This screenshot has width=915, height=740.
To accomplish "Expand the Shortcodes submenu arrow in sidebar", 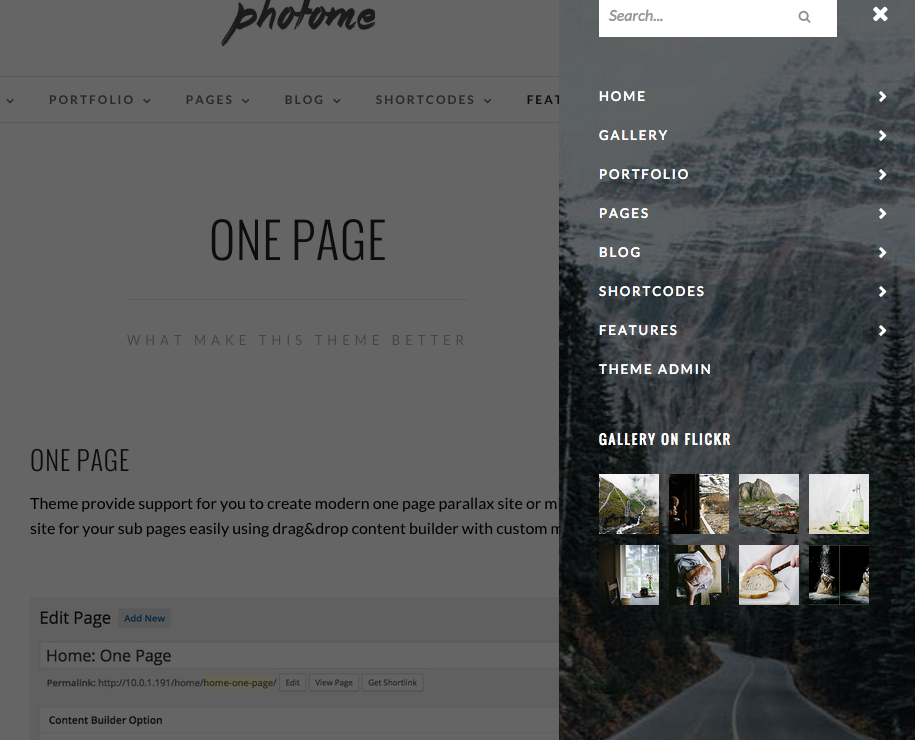I will pyautogui.click(x=882, y=292).
